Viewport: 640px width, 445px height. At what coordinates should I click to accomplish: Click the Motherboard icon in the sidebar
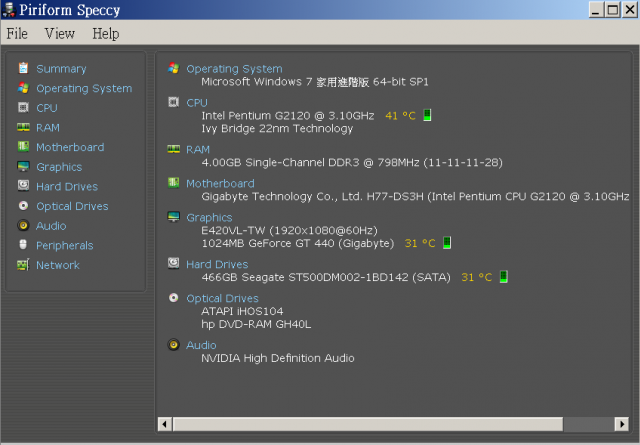tap(23, 147)
